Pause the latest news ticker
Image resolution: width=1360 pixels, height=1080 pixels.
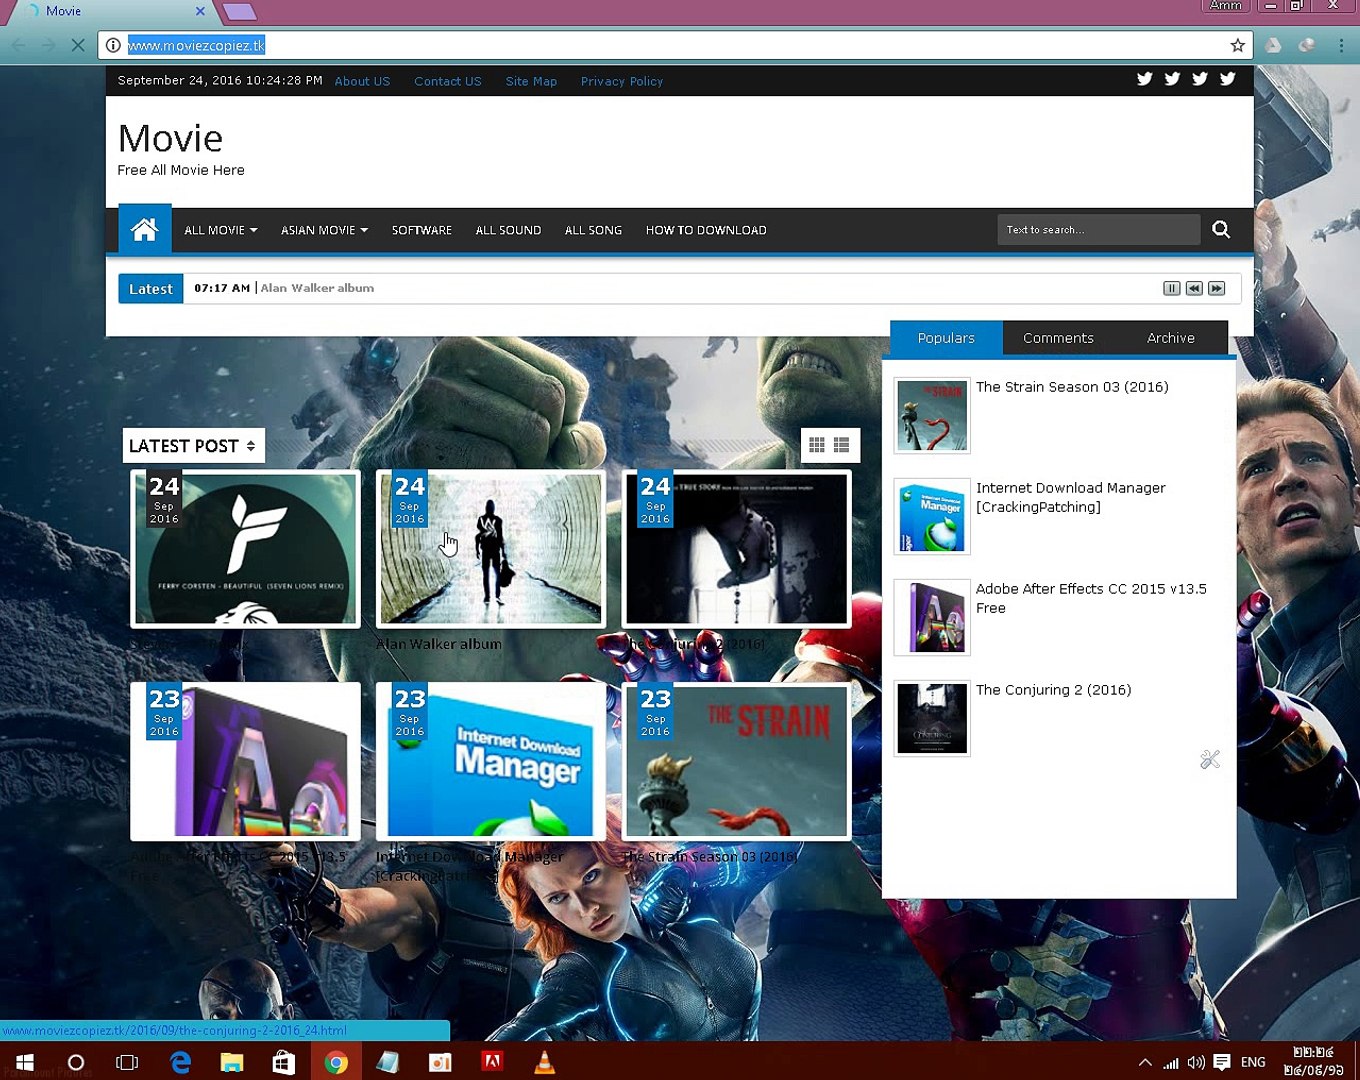(x=1171, y=288)
